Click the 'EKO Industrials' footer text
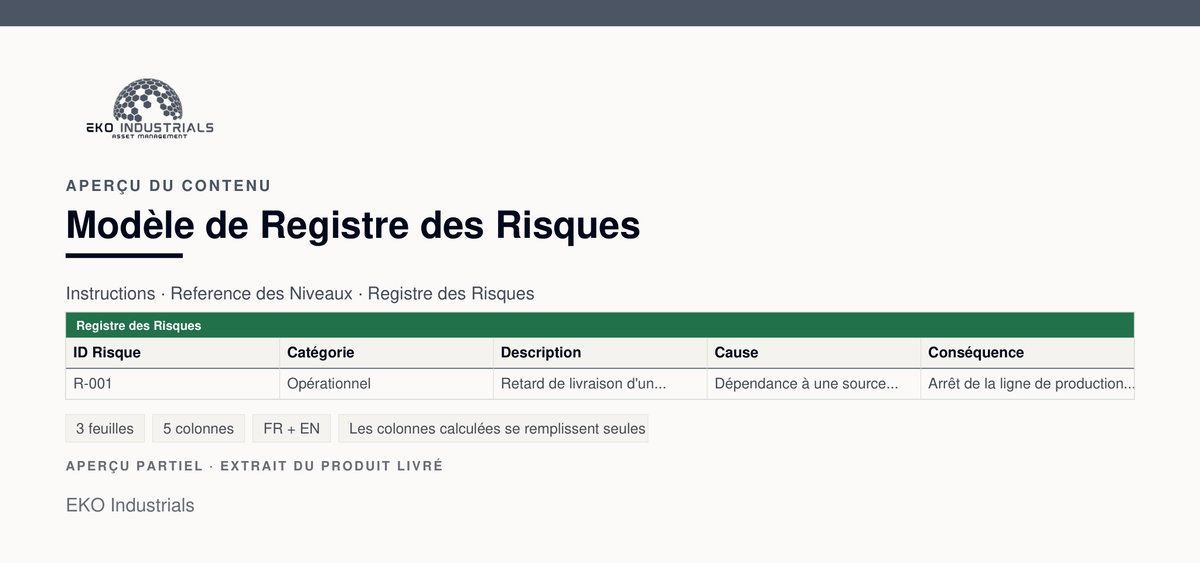This screenshot has height=563, width=1200. click(x=130, y=505)
